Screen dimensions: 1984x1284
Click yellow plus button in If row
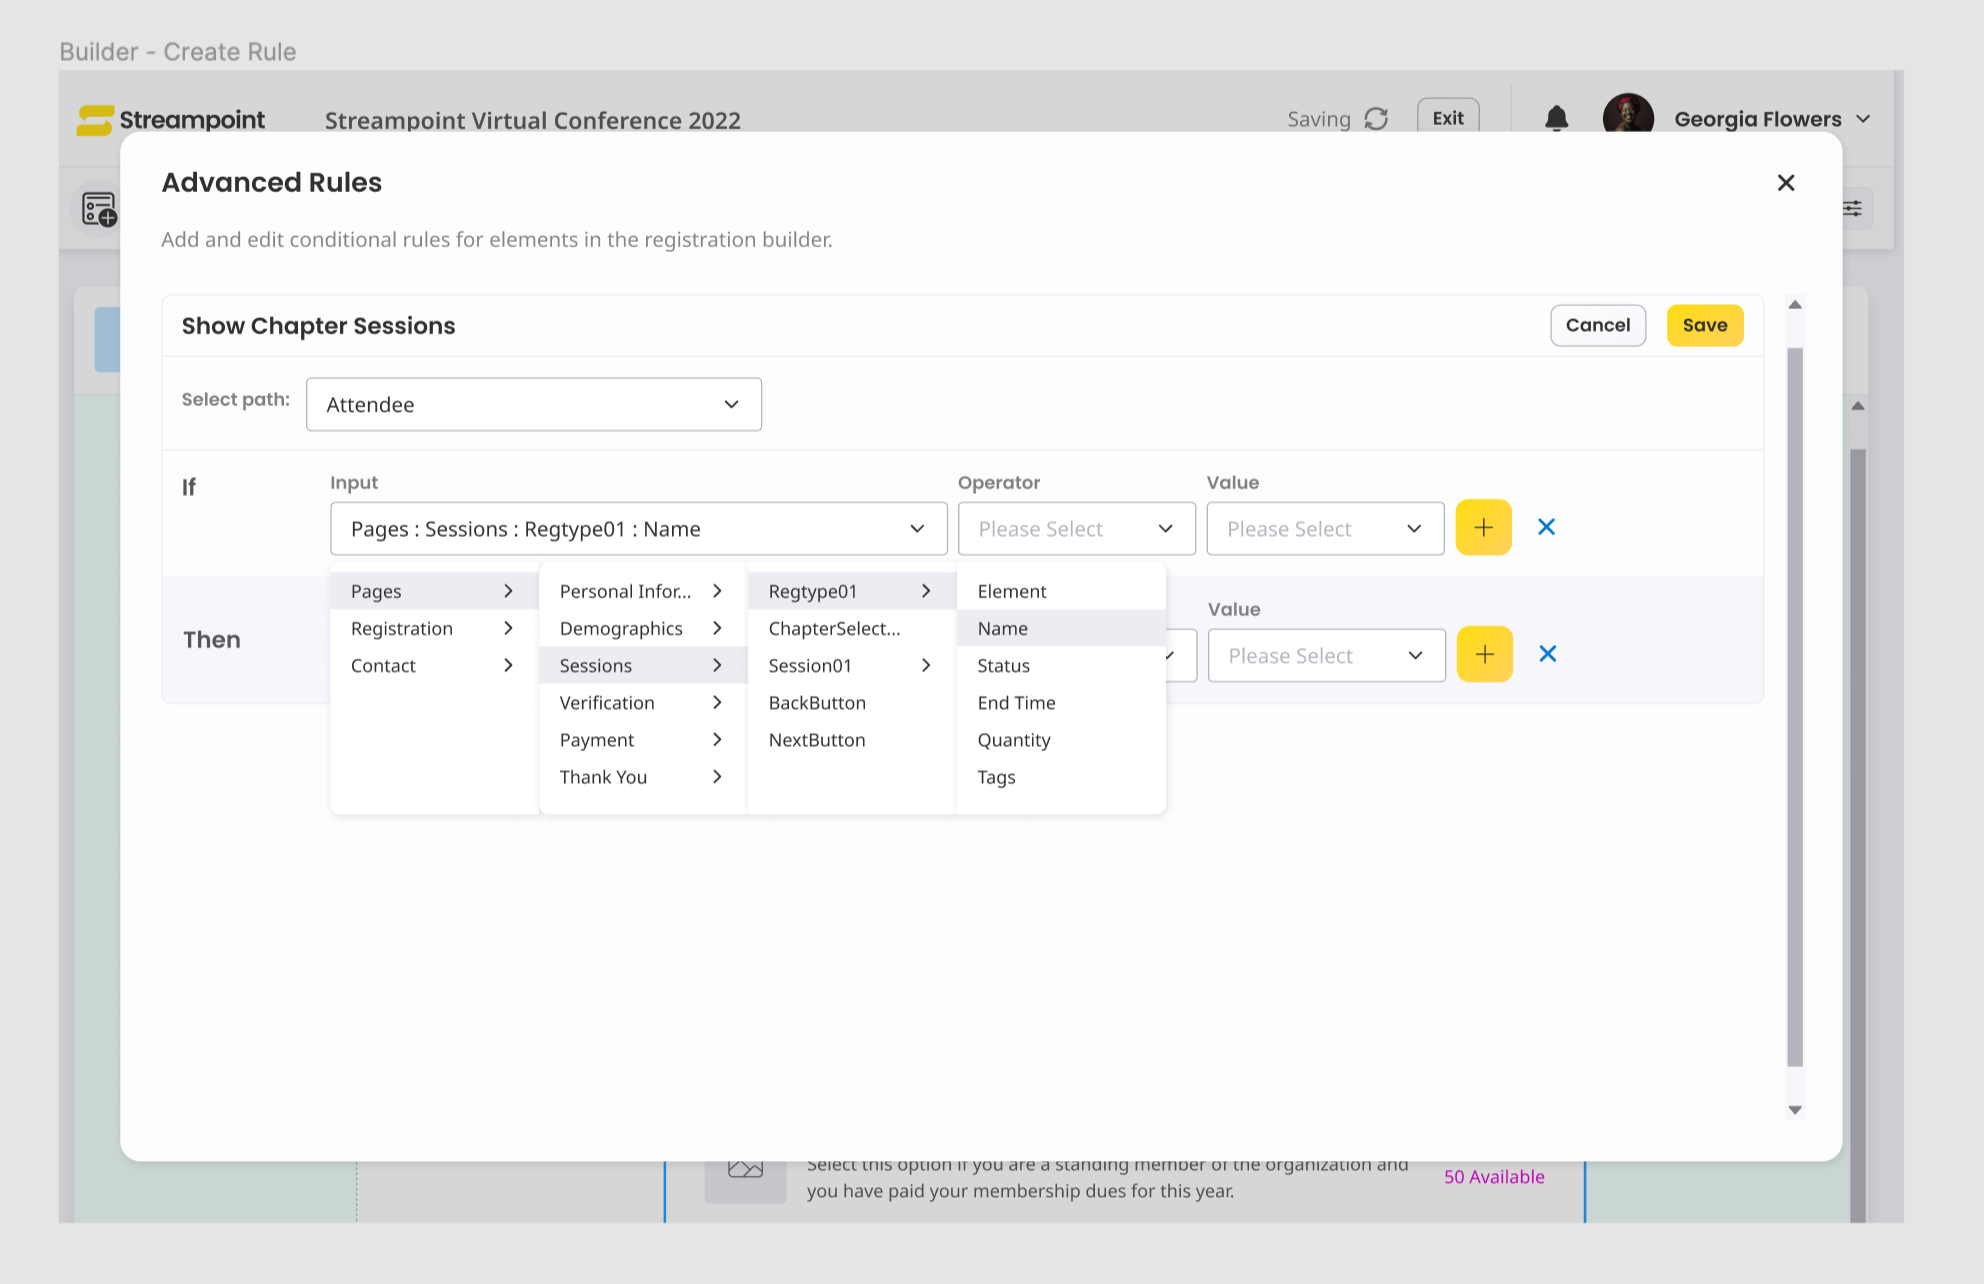[1483, 527]
